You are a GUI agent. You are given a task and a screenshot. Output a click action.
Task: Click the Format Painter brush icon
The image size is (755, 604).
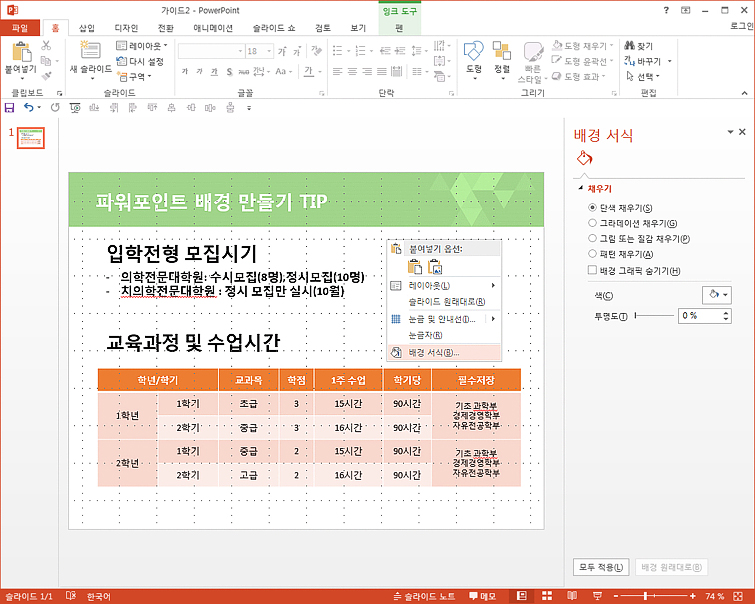(46, 76)
